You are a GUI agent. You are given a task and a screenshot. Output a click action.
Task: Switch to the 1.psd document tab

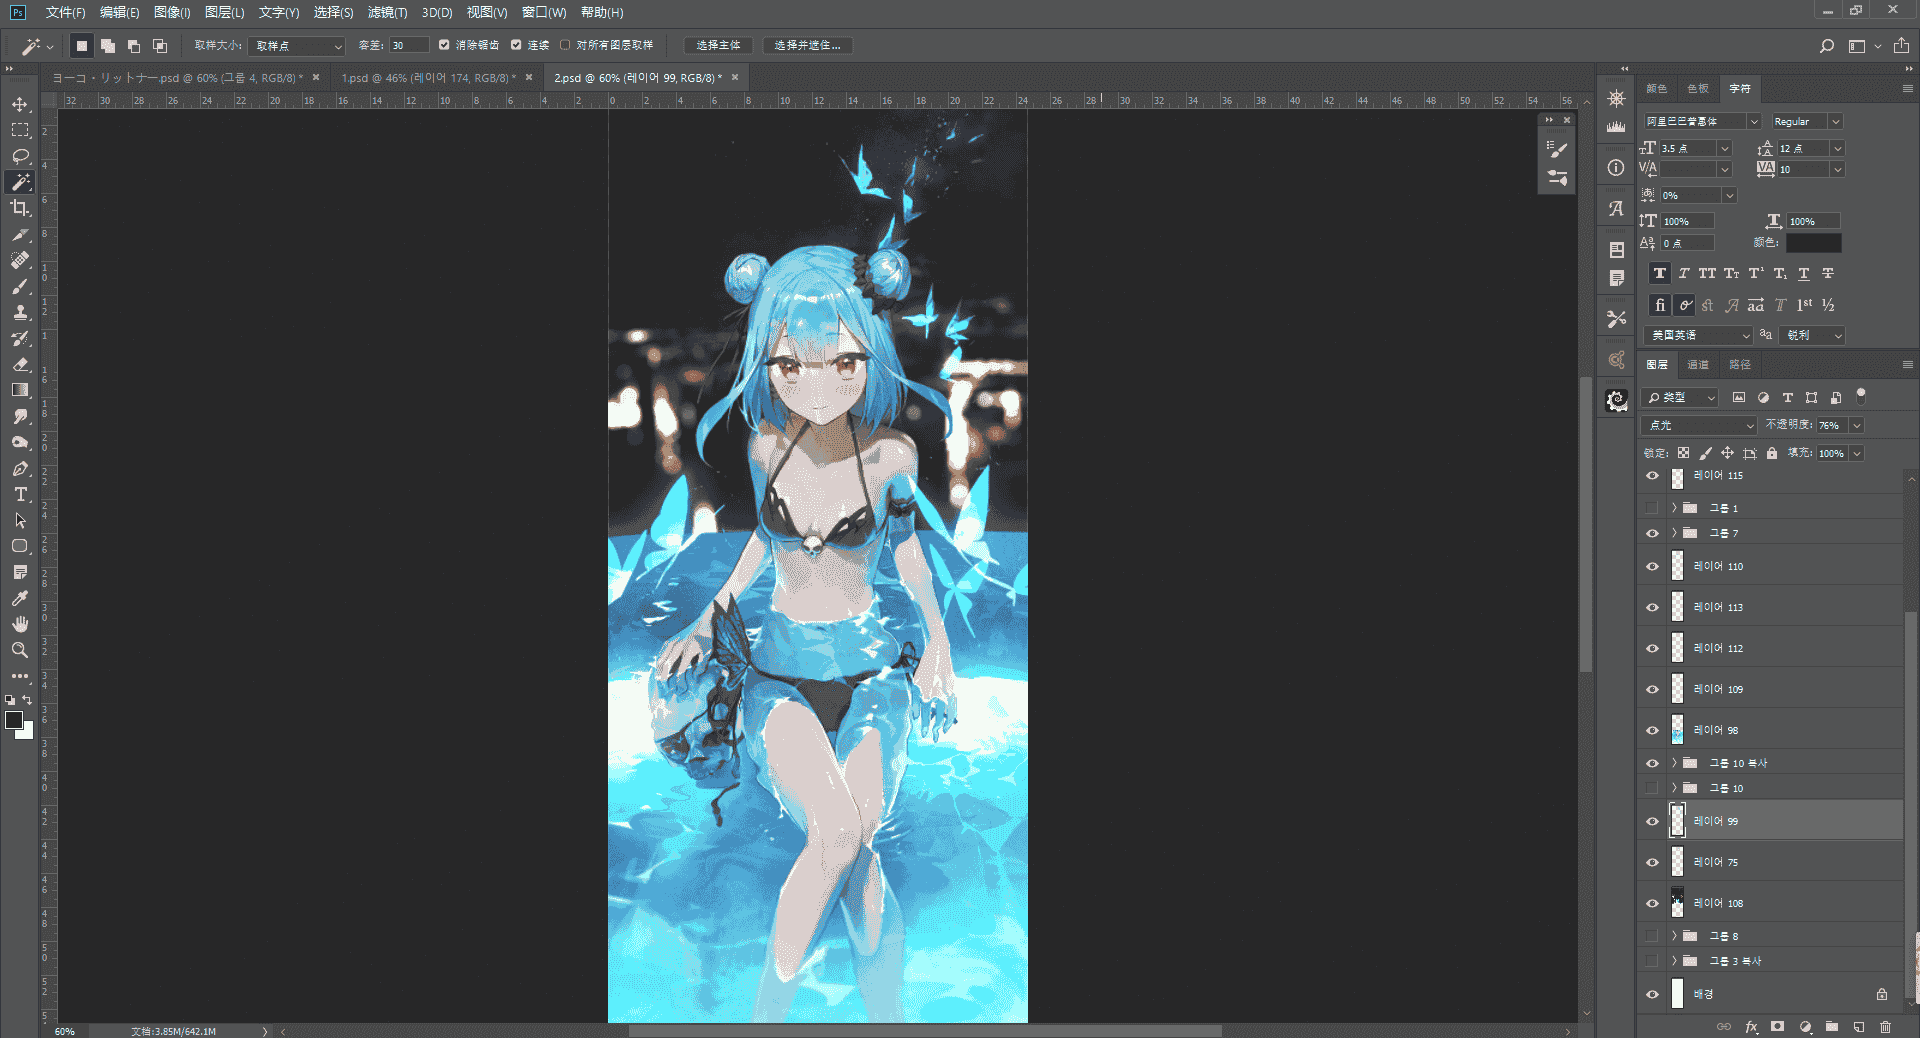(428, 77)
